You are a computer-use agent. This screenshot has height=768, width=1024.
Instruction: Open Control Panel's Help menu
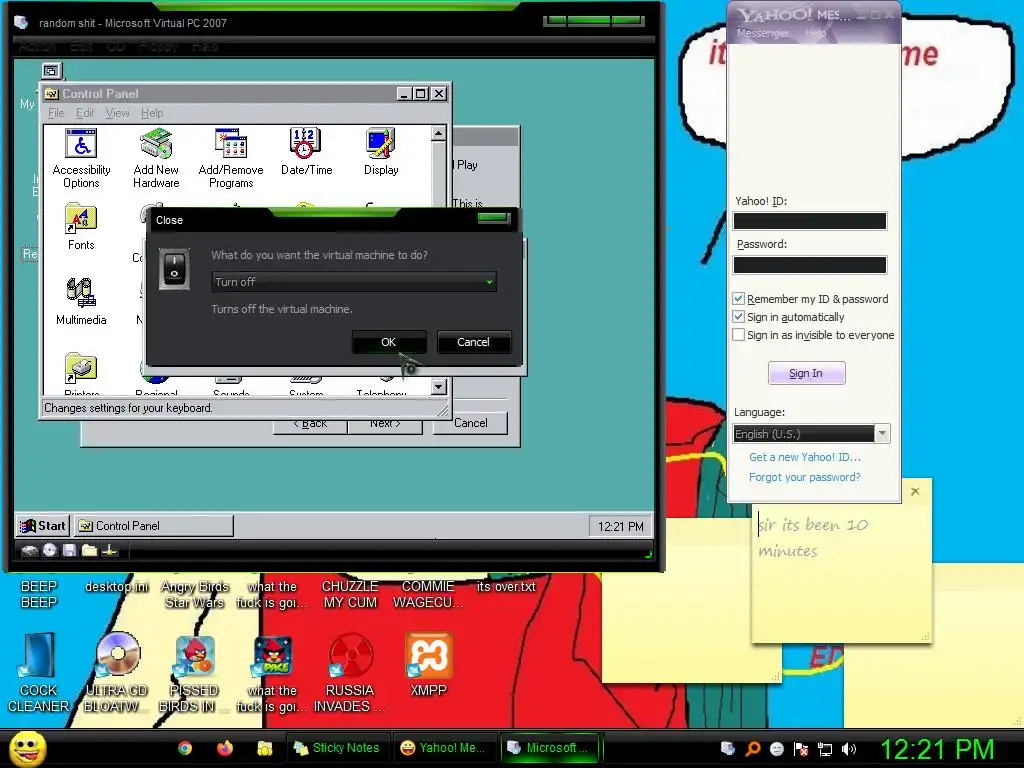(x=152, y=113)
